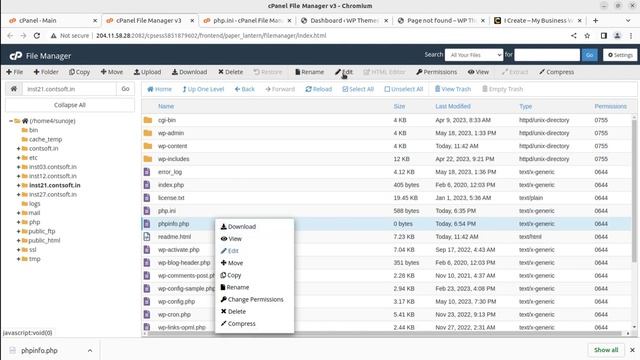640x360 pixels.
Task: Sort the list by the Last Modified column
Action: 453,106
